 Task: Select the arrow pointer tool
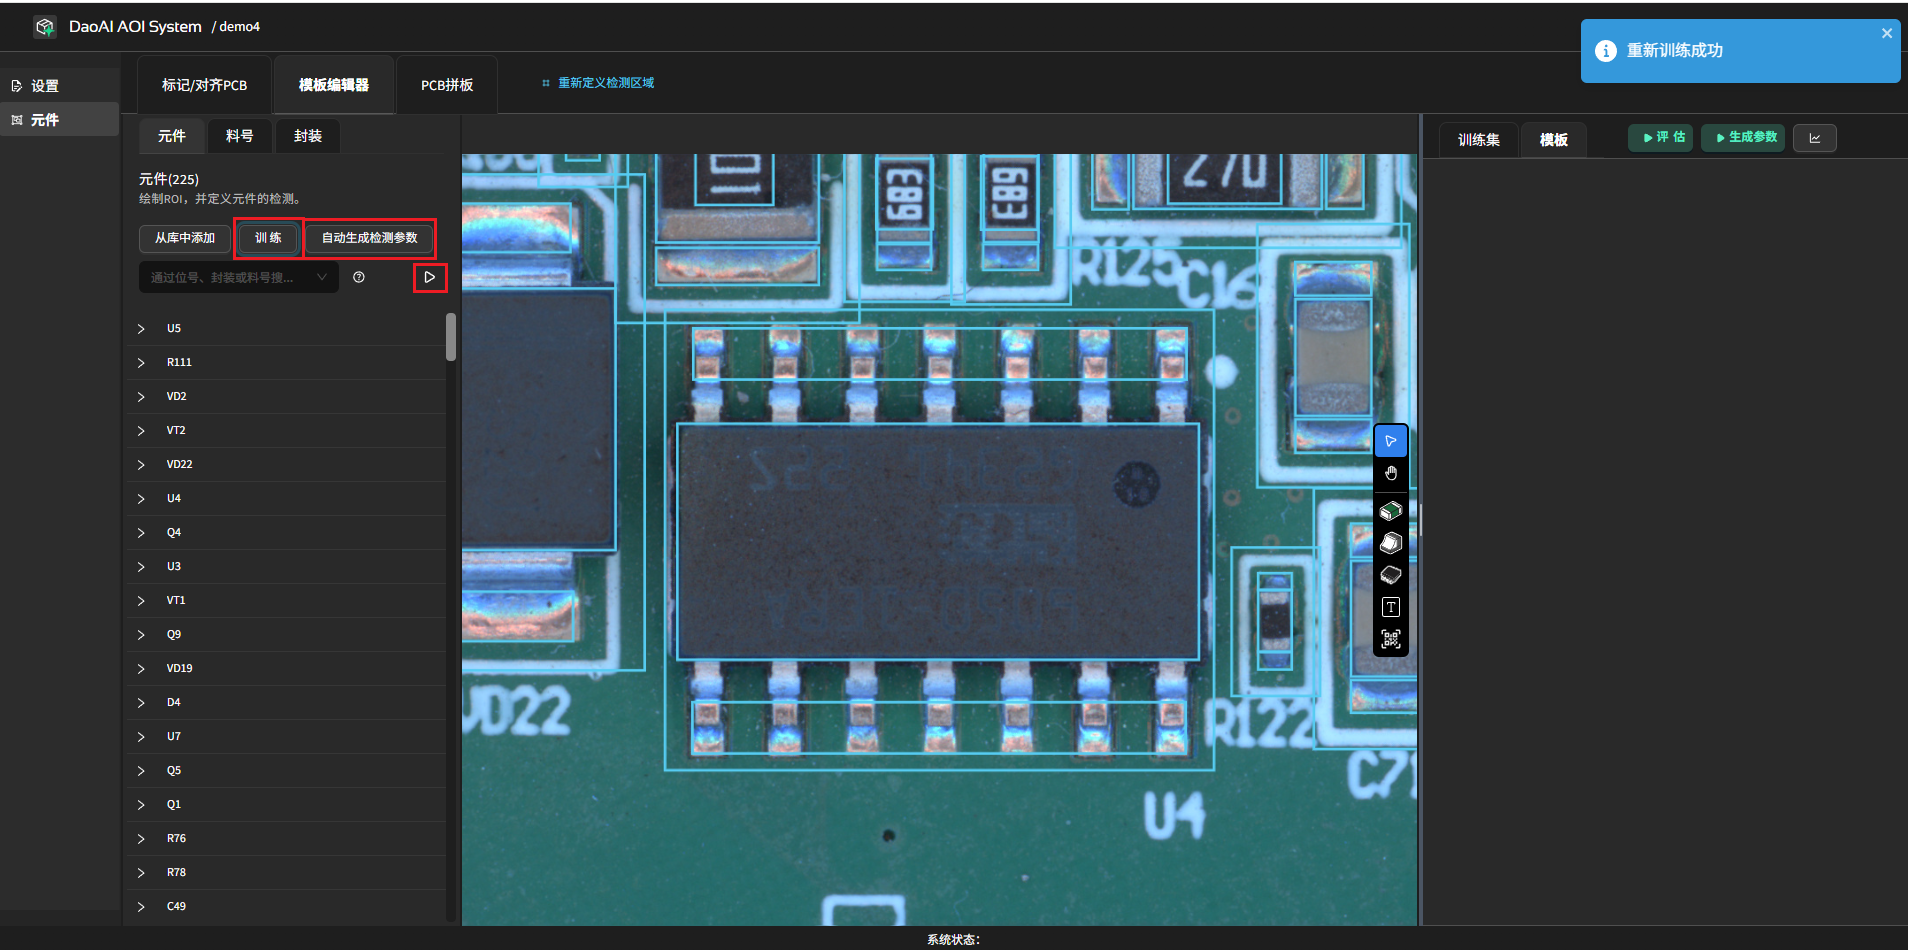[x=1390, y=441]
